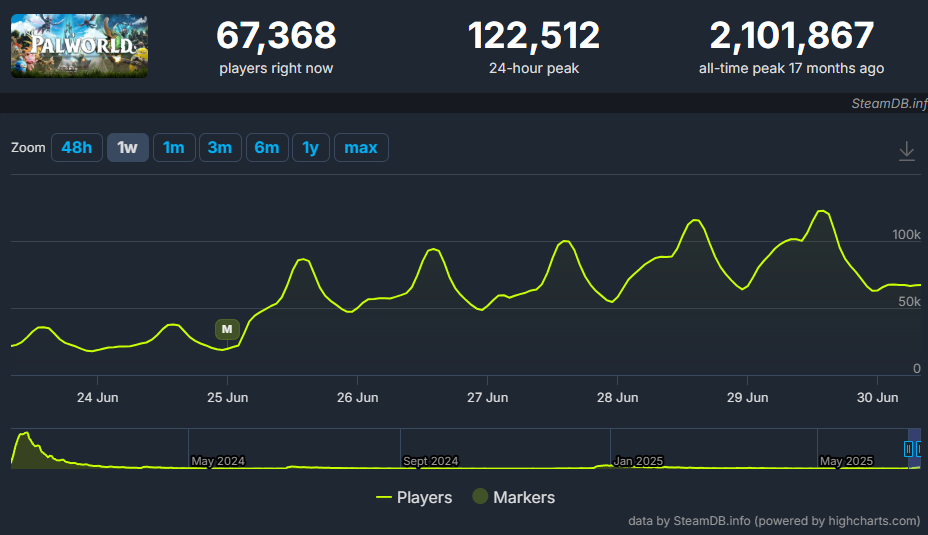Set chart zoom to 48h
Screen dimensions: 928x535
click(77, 147)
